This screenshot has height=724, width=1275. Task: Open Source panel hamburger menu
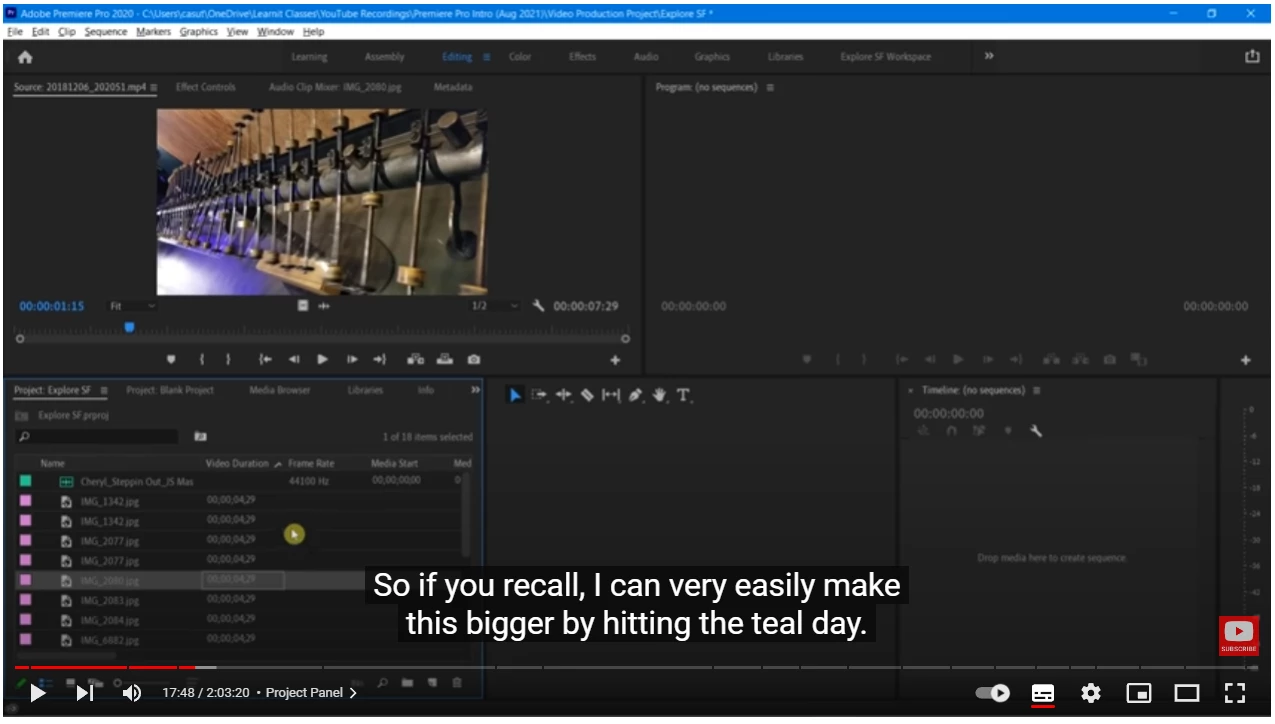click(154, 88)
